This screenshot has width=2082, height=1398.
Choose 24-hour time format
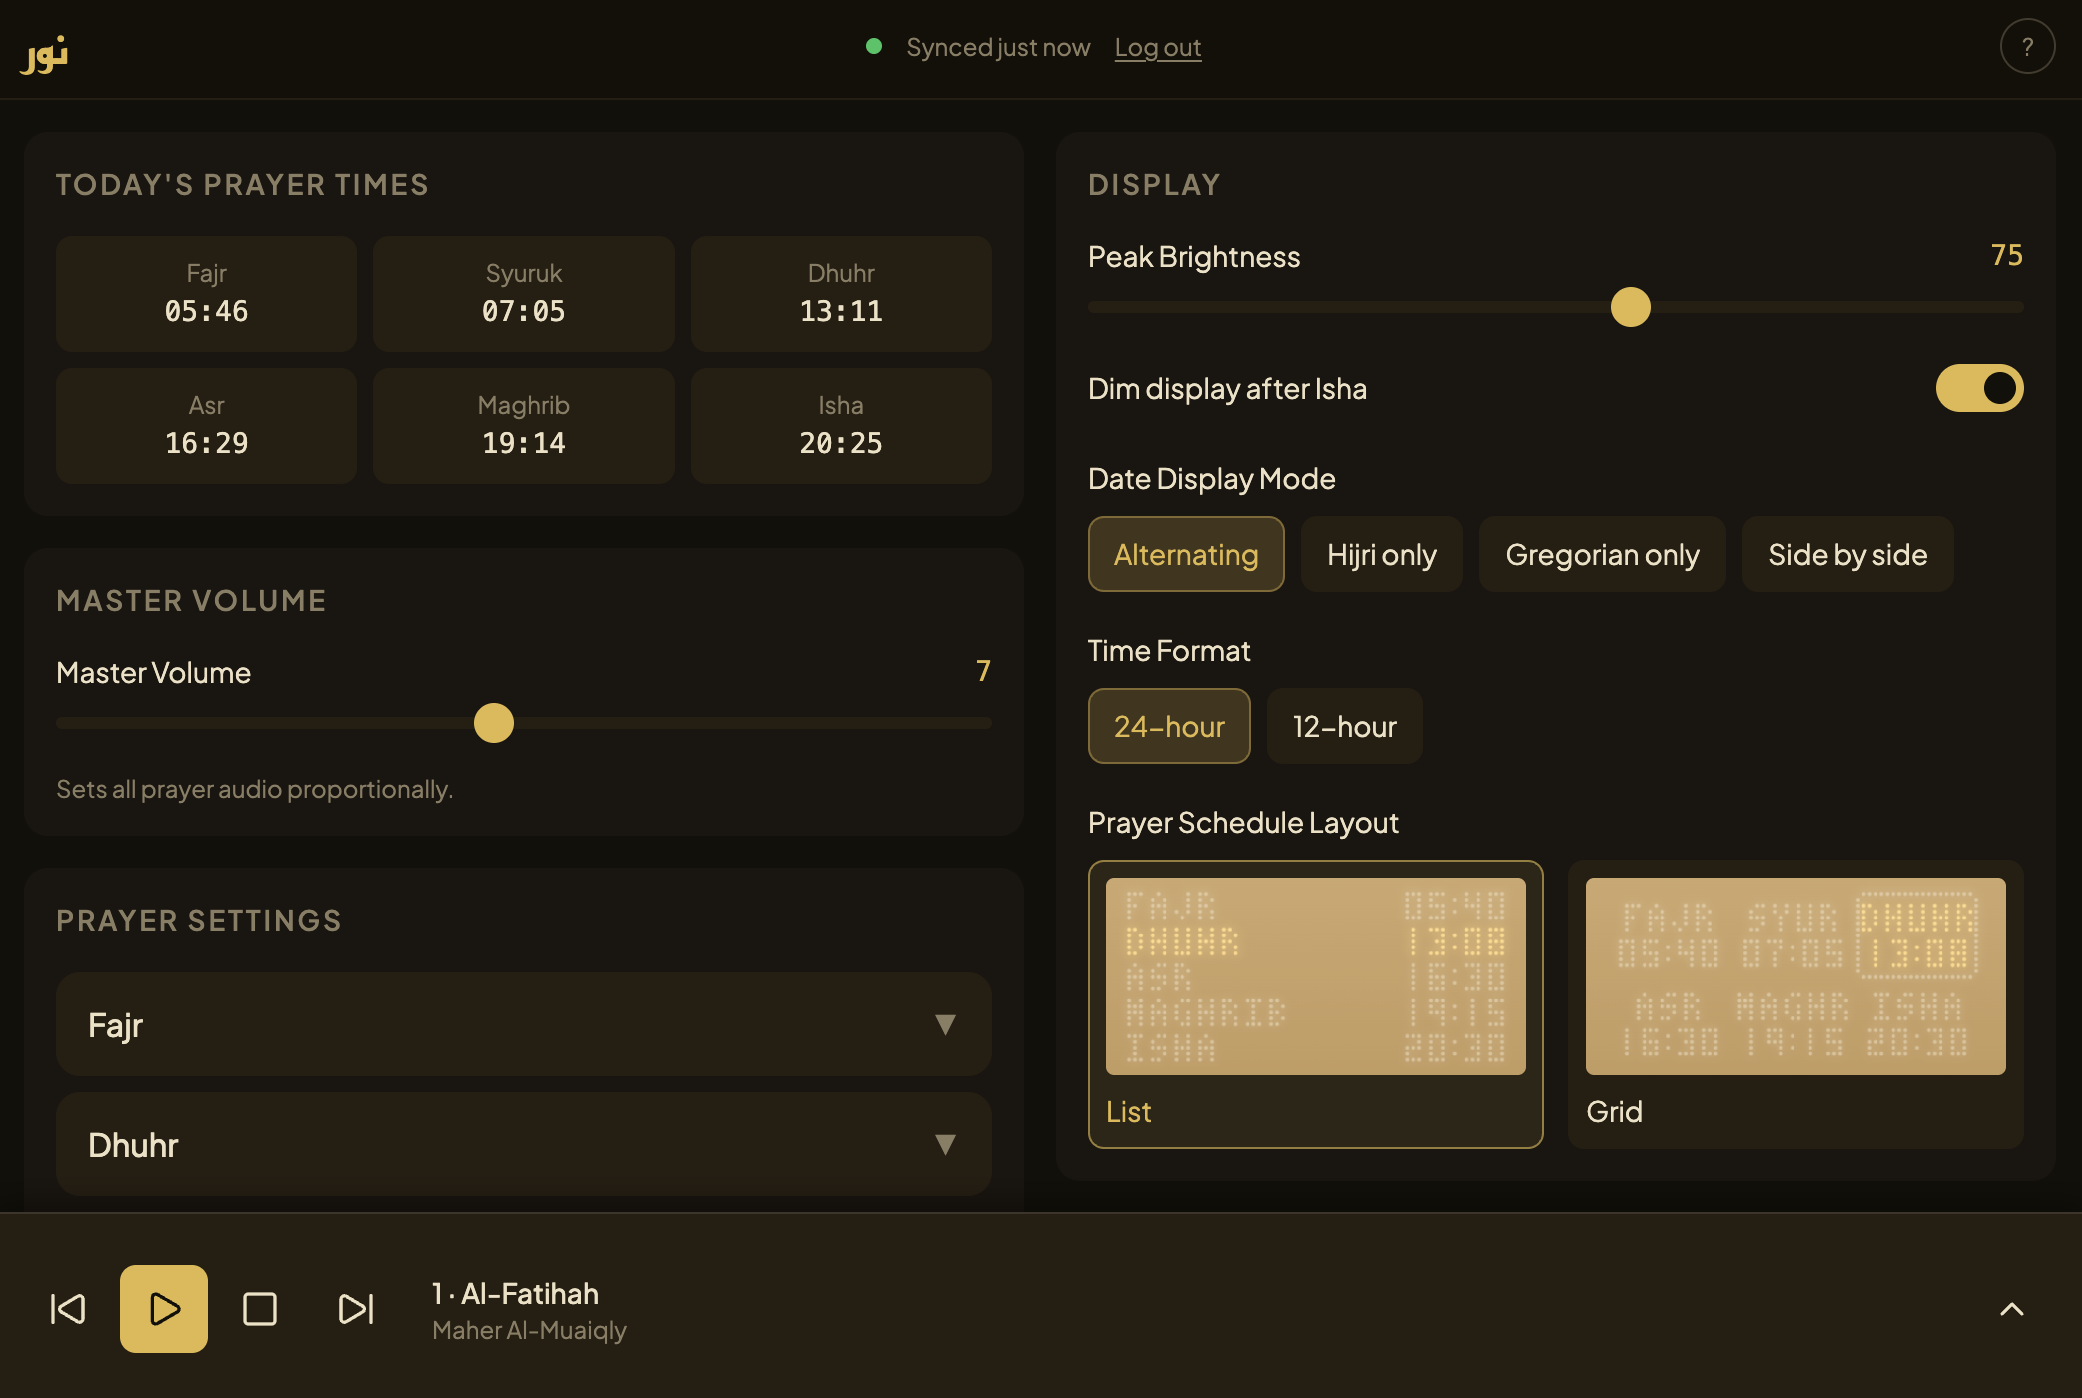point(1169,726)
